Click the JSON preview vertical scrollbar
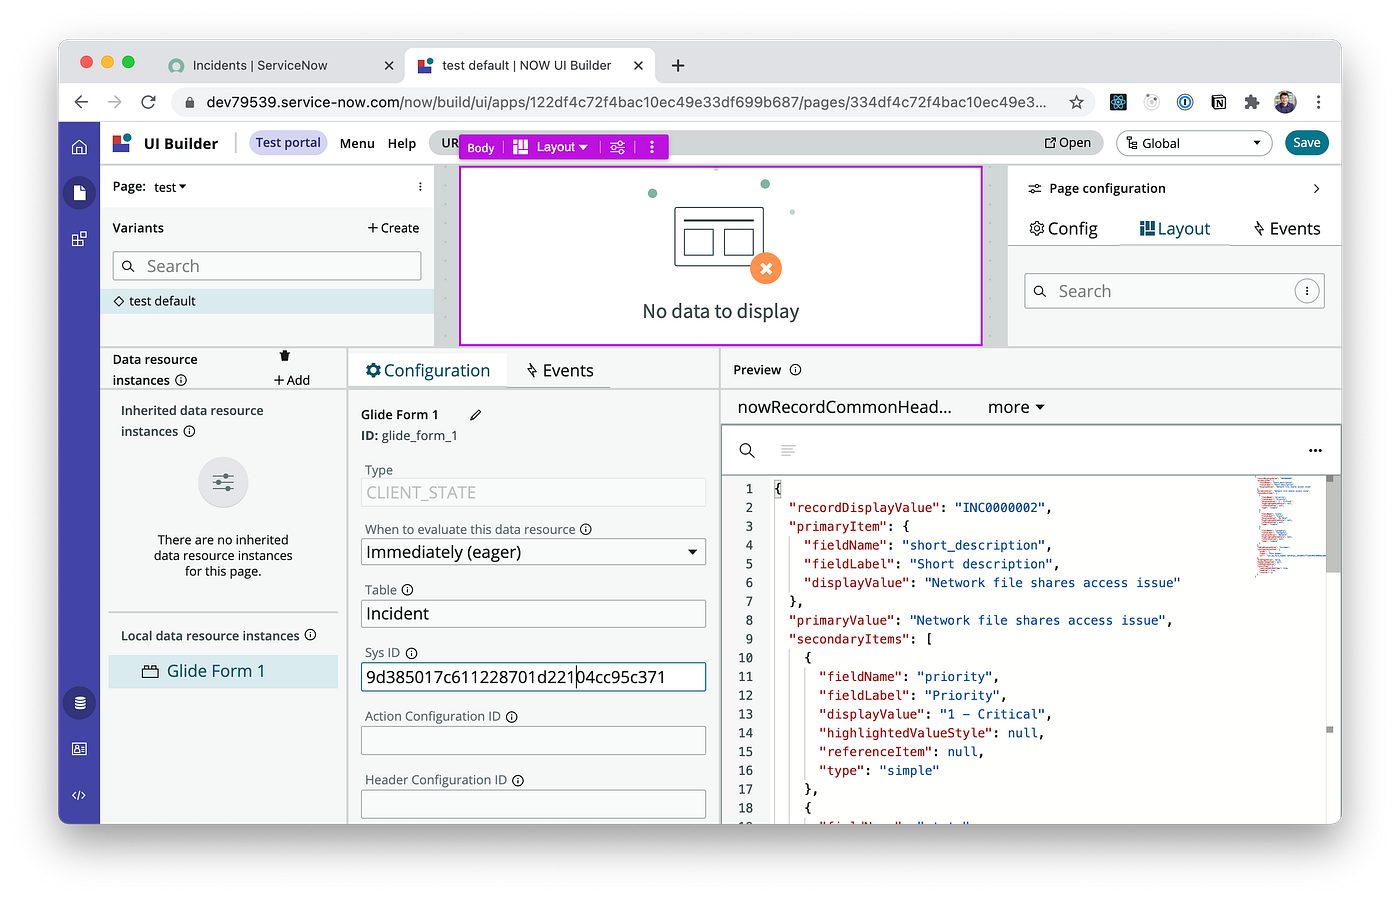Image resolution: width=1400 pixels, height=901 pixels. [1331, 525]
